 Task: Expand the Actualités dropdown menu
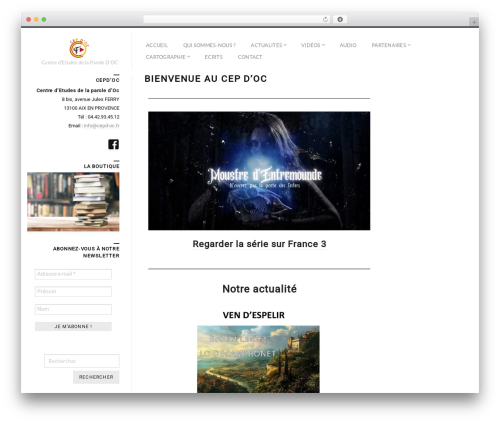tap(268, 45)
